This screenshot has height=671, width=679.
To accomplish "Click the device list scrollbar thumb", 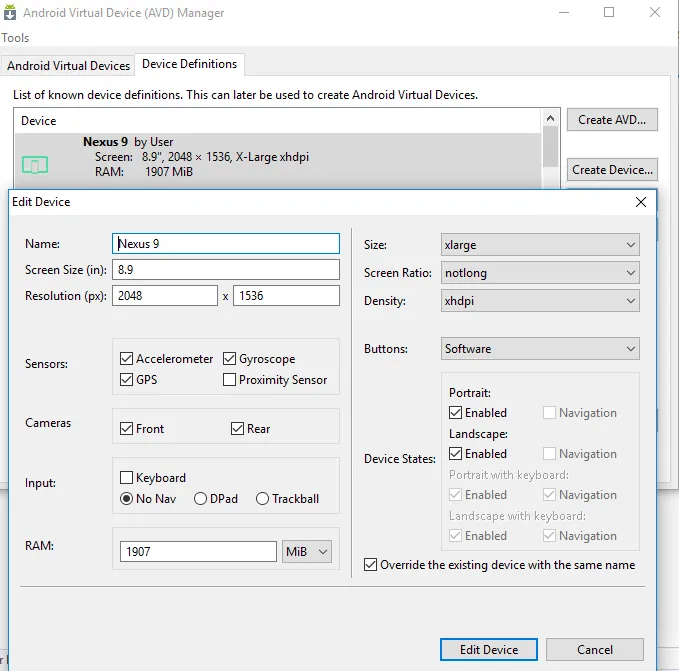I will (550, 146).
